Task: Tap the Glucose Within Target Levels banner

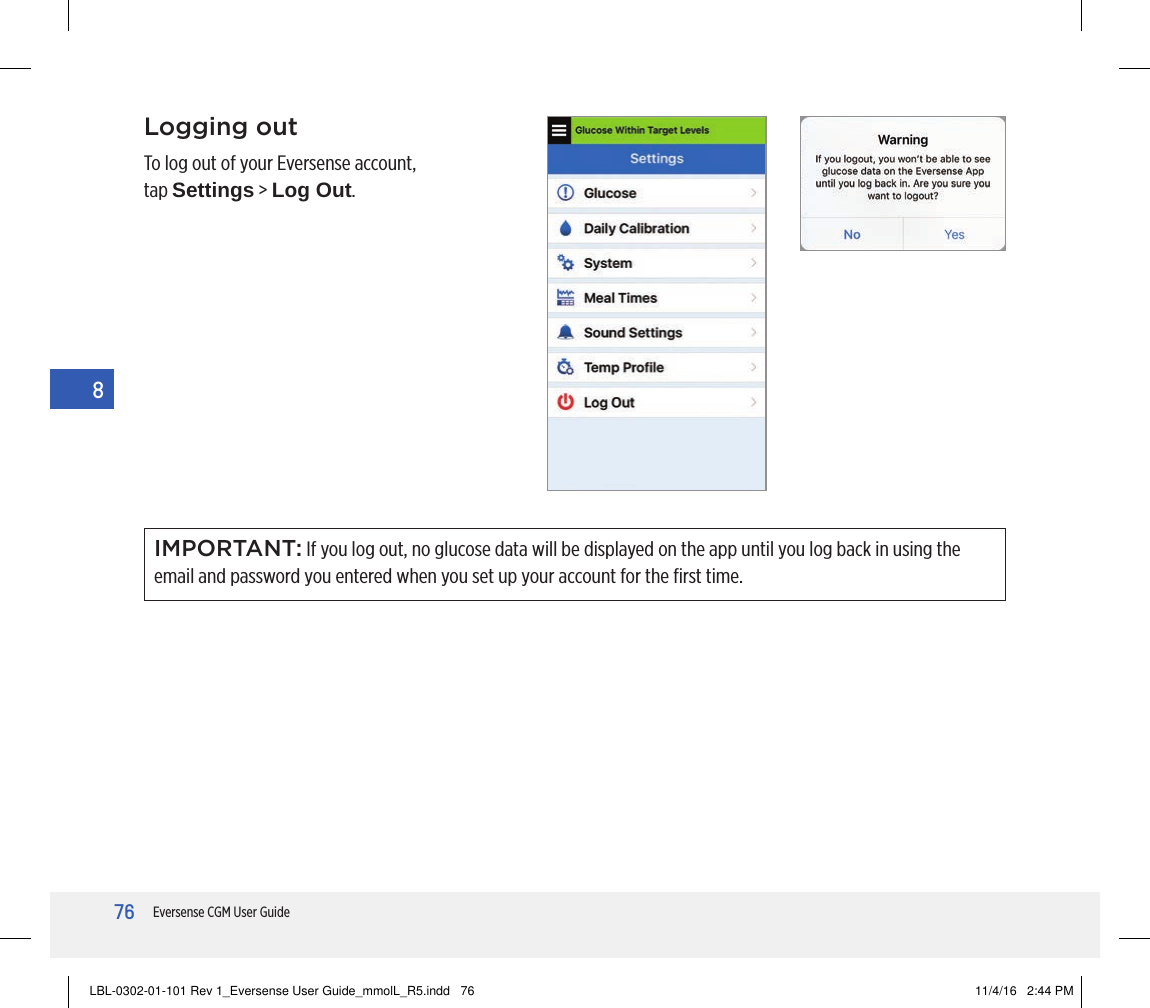Action: (x=668, y=131)
